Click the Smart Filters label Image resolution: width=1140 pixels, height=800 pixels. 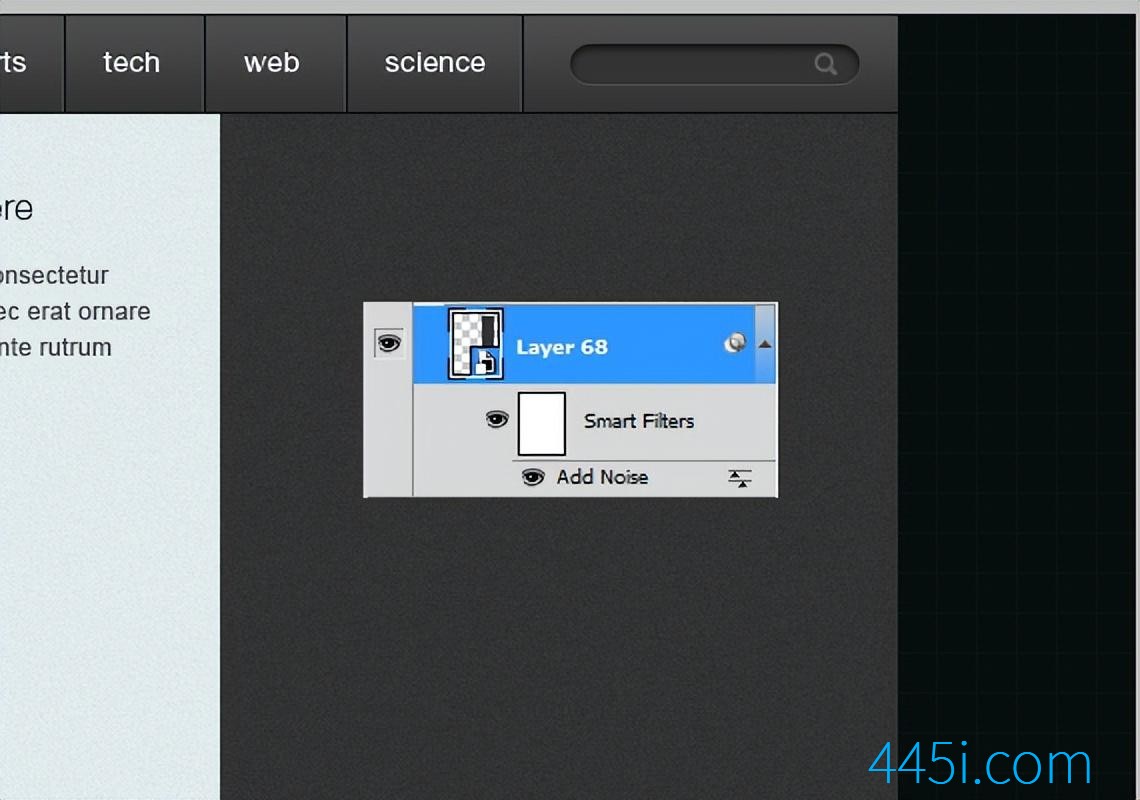pos(638,421)
